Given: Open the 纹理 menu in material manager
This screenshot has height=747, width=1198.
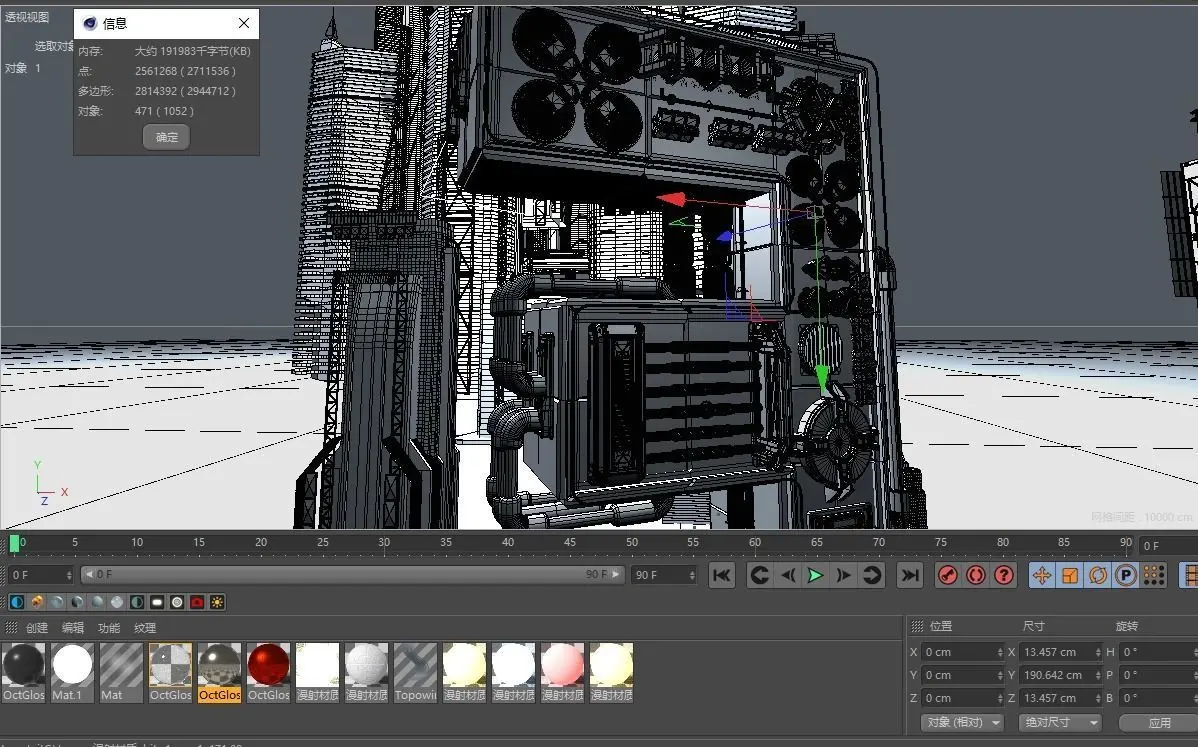Looking at the screenshot, I should point(144,628).
